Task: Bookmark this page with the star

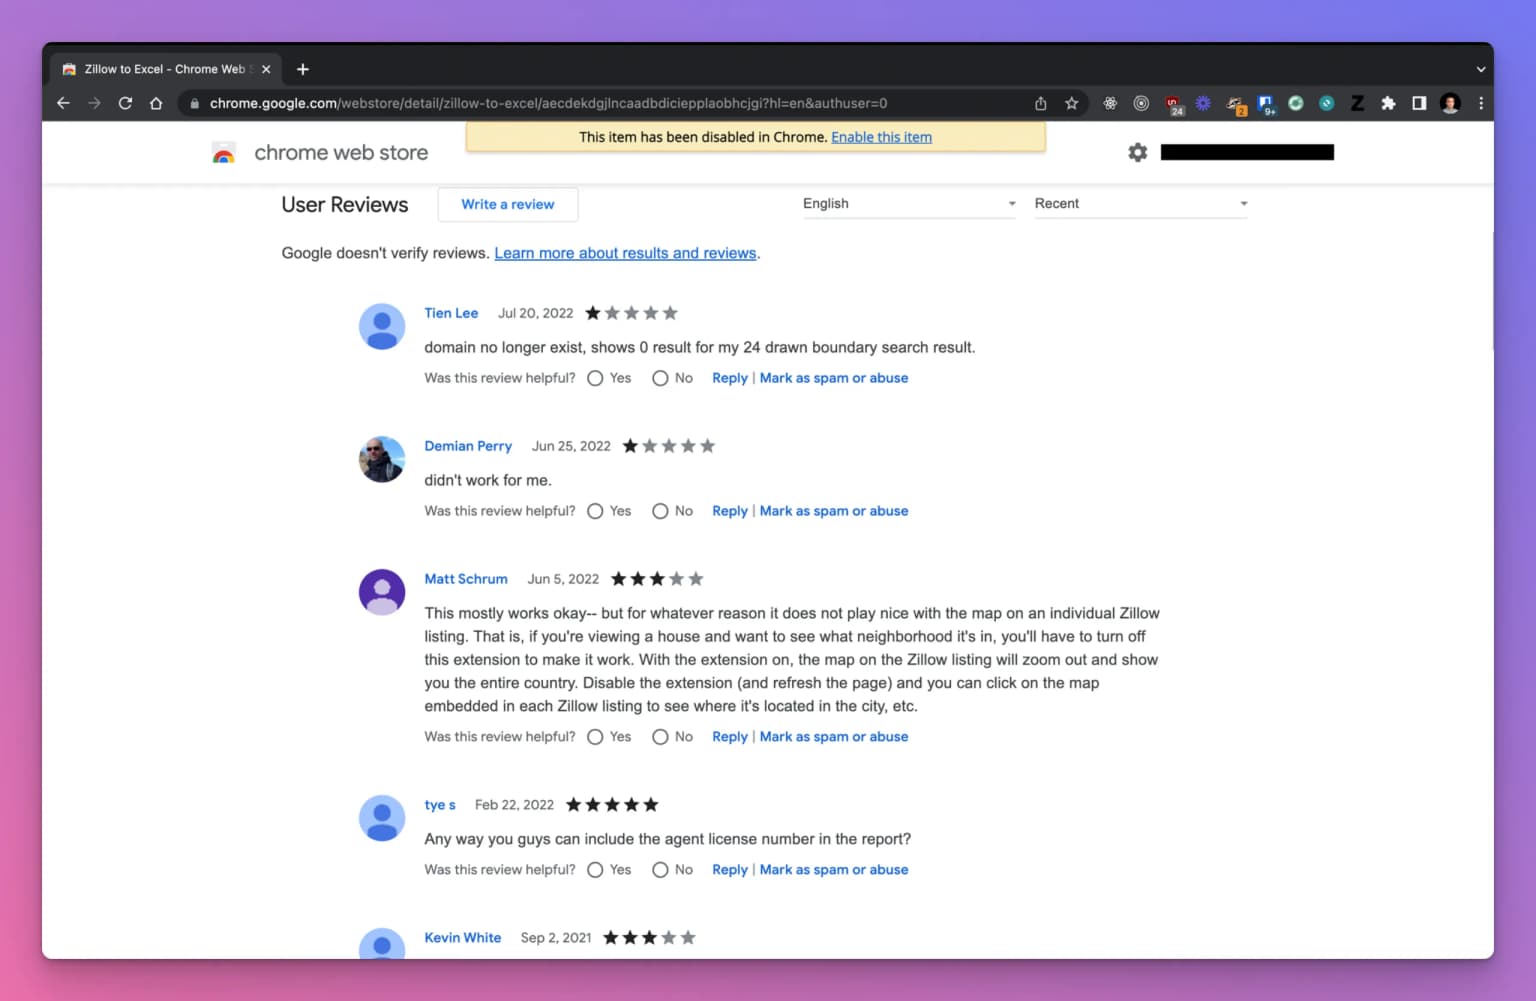Action: click(x=1072, y=103)
